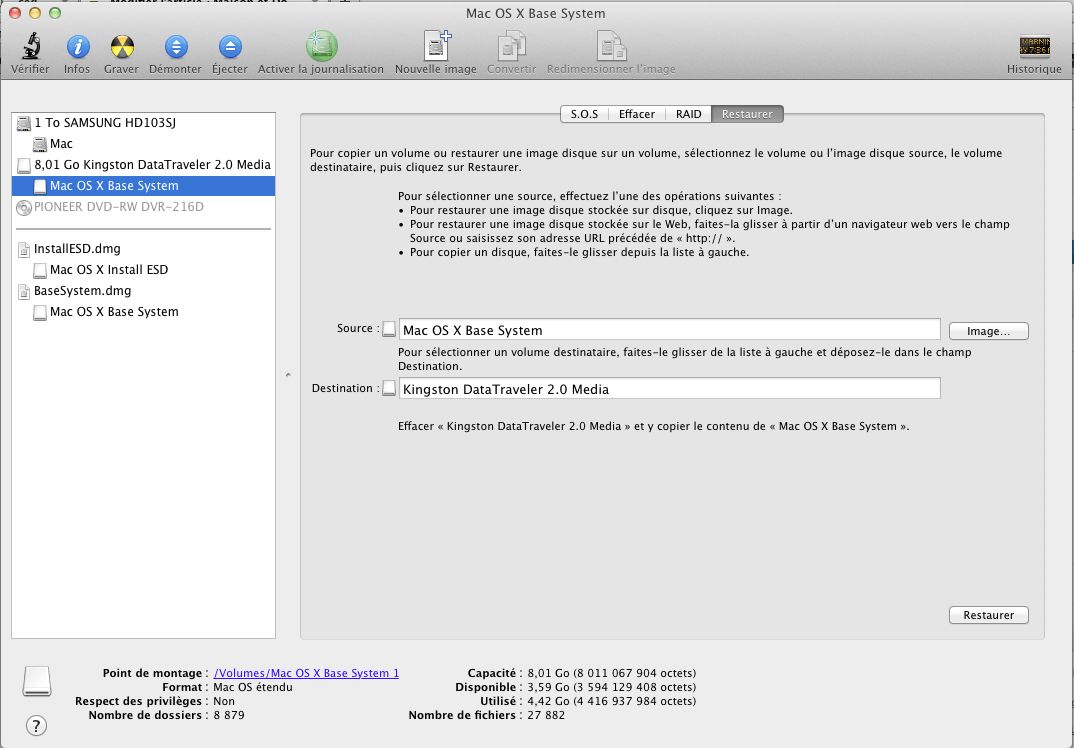1074x748 pixels.
Task: Select InstallESD.dmg in the sidebar
Action: [x=143, y=249]
